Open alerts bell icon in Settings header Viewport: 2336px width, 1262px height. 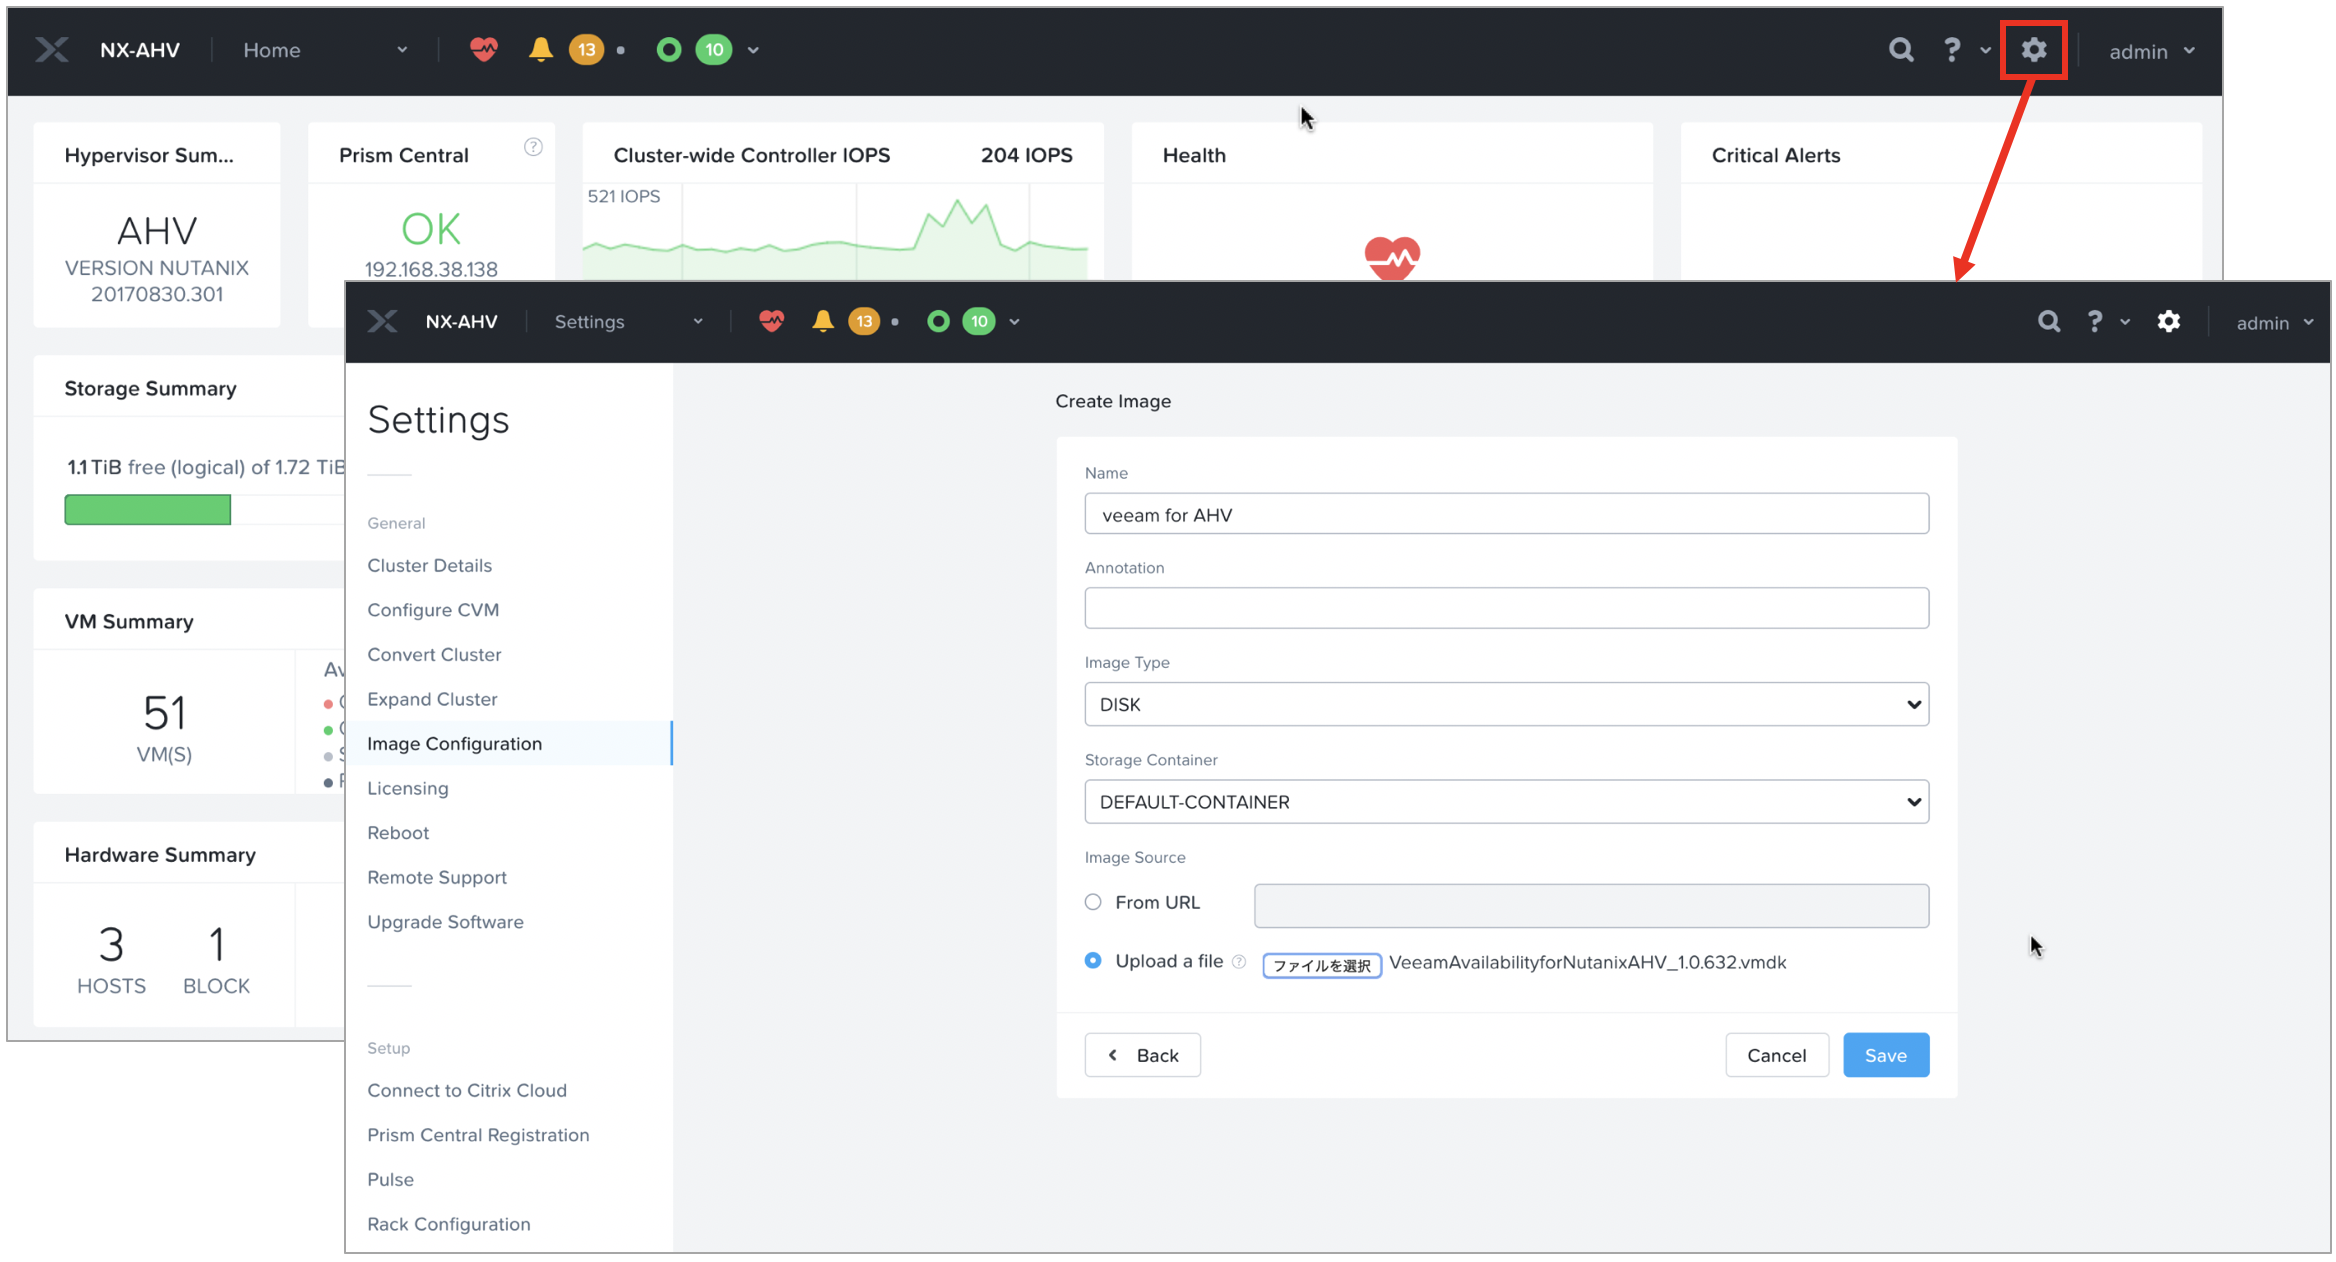pos(823,321)
